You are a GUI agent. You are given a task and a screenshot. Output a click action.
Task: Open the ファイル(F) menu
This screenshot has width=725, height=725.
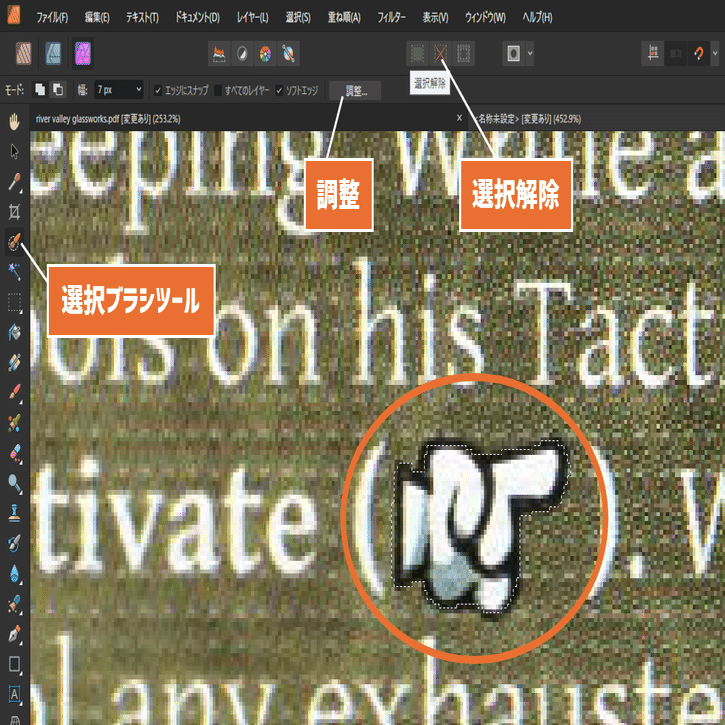click(x=52, y=18)
